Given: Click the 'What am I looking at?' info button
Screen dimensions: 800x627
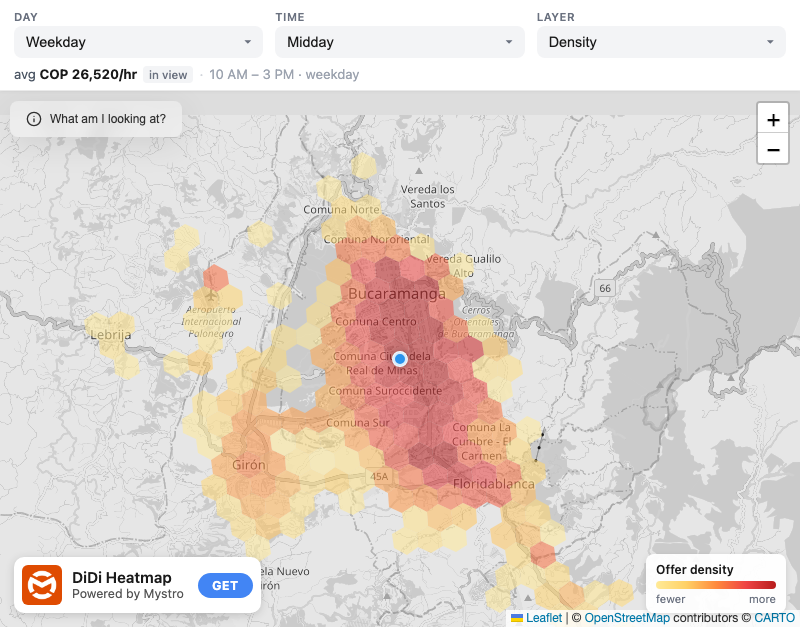Looking at the screenshot, I should (96, 119).
